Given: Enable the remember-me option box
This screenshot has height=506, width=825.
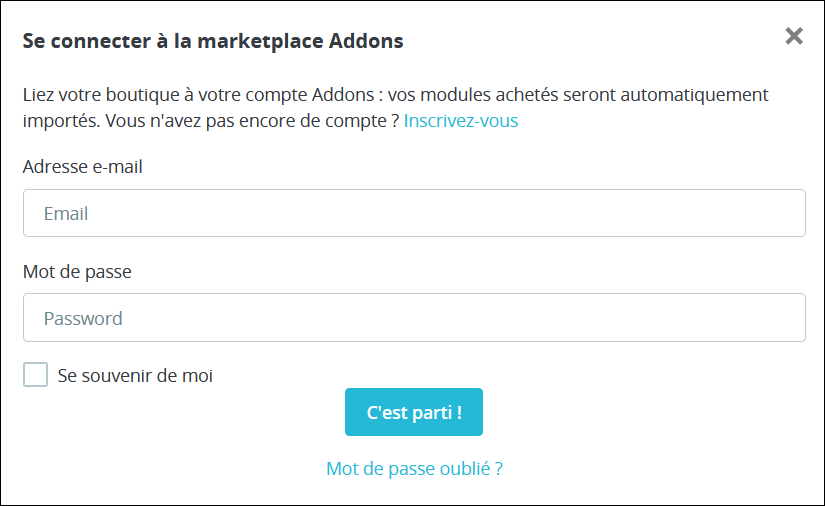Looking at the screenshot, I should pyautogui.click(x=36, y=375).
